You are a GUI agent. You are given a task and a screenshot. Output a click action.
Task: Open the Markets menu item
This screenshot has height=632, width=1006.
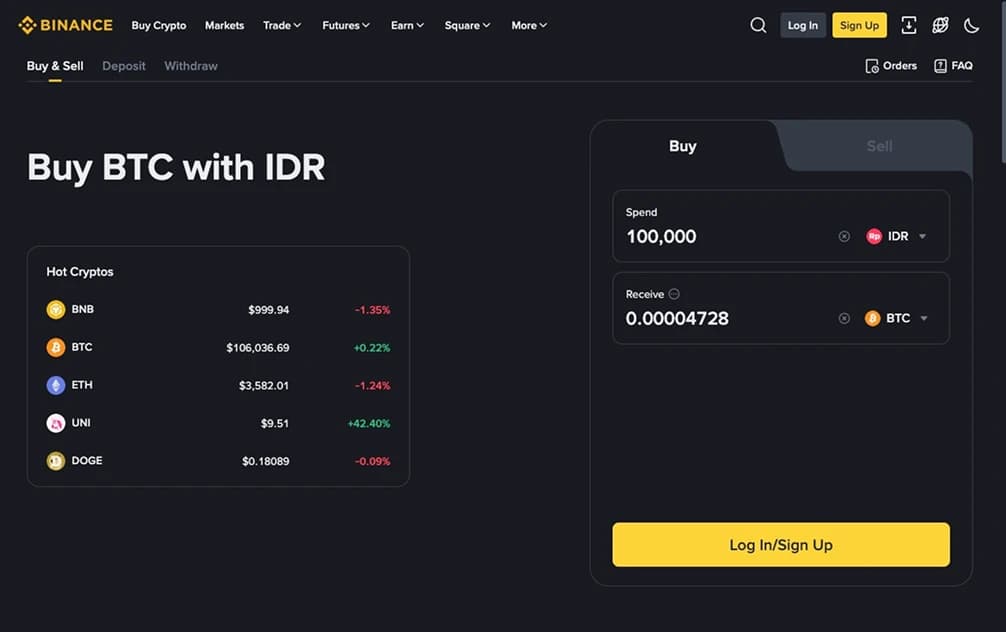pyautogui.click(x=224, y=24)
